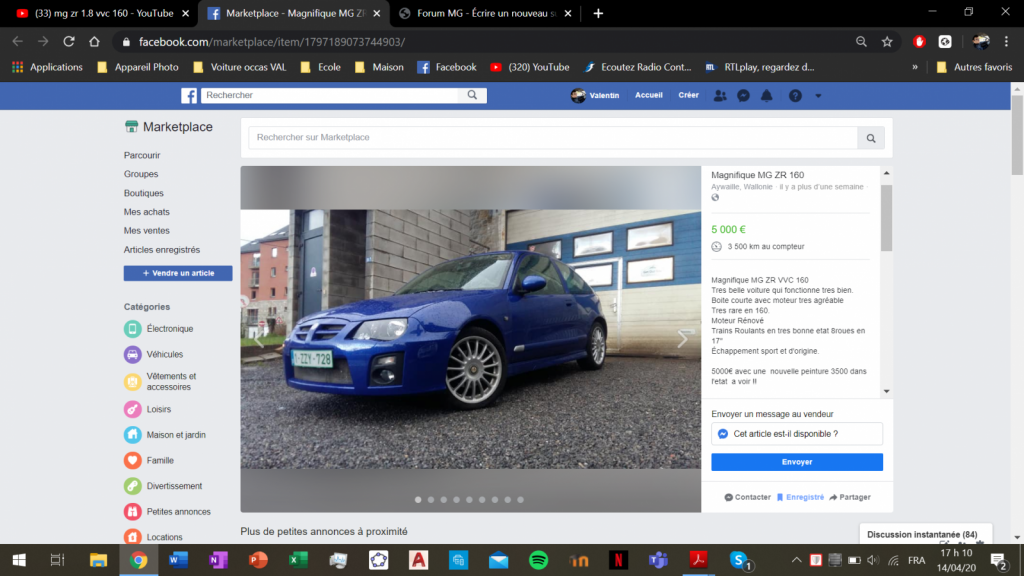Screen dimensions: 1024x576
Task: Open notifications bell icon
Action: tap(767, 95)
